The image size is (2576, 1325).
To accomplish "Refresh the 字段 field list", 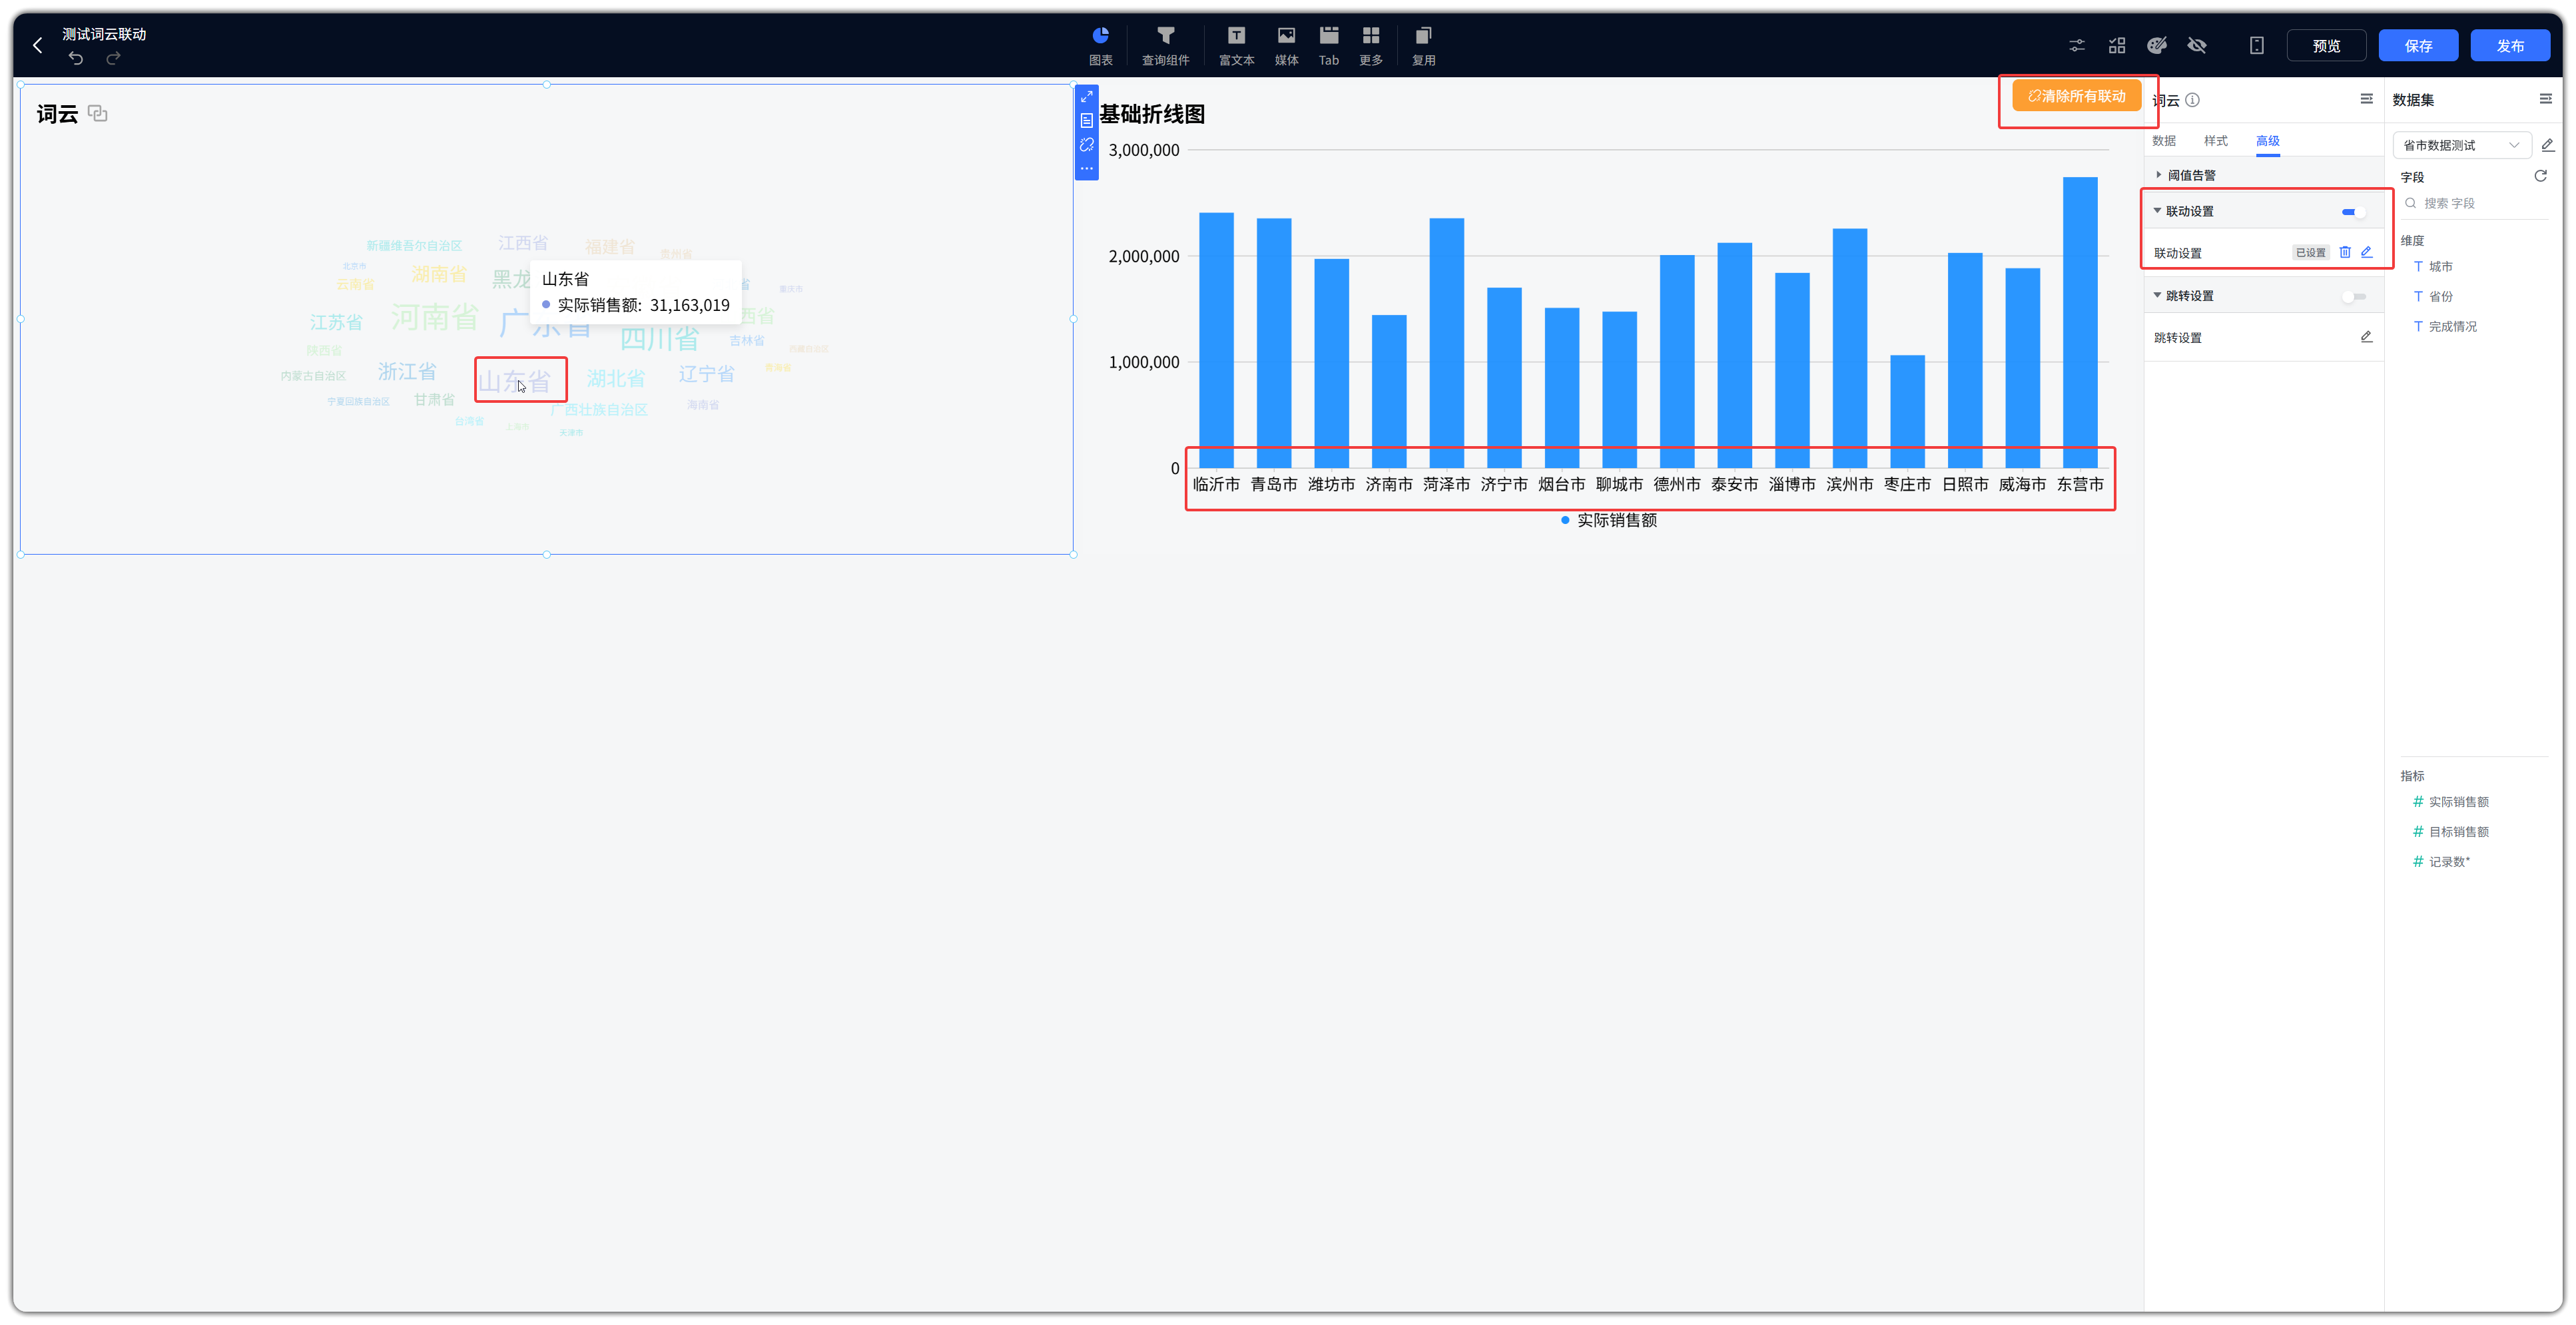I will [x=2540, y=176].
